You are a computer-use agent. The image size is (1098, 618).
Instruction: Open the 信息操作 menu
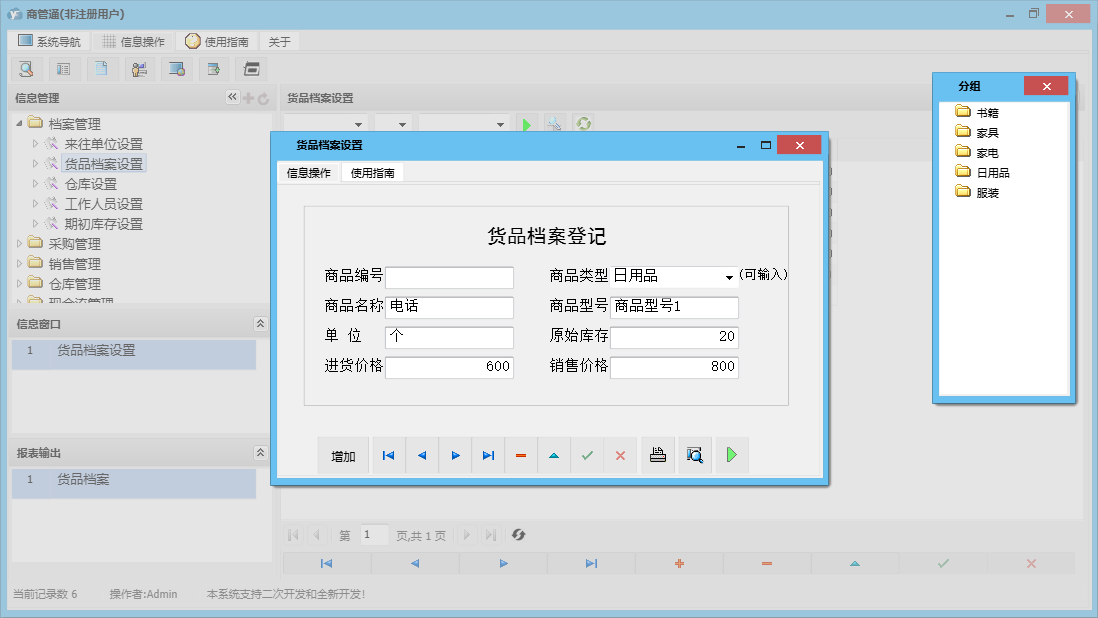coord(135,41)
